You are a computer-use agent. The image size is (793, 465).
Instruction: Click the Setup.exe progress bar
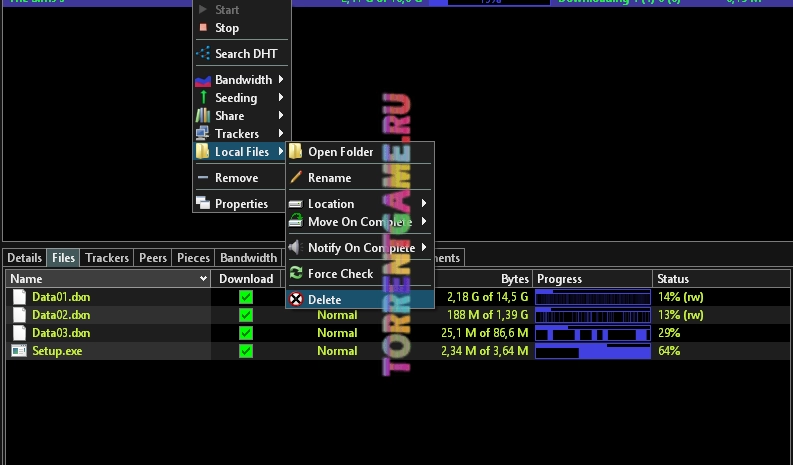pos(593,351)
